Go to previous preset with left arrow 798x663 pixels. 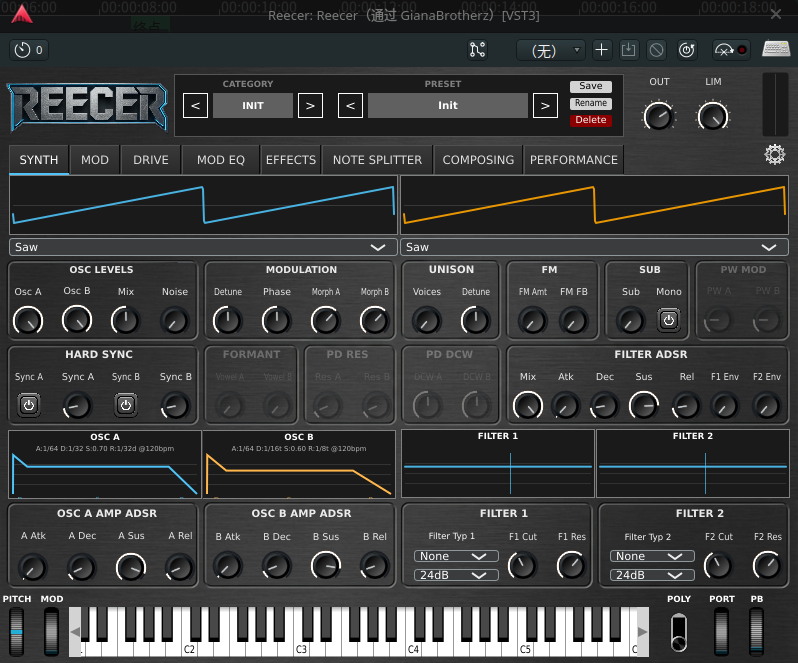[x=351, y=105]
